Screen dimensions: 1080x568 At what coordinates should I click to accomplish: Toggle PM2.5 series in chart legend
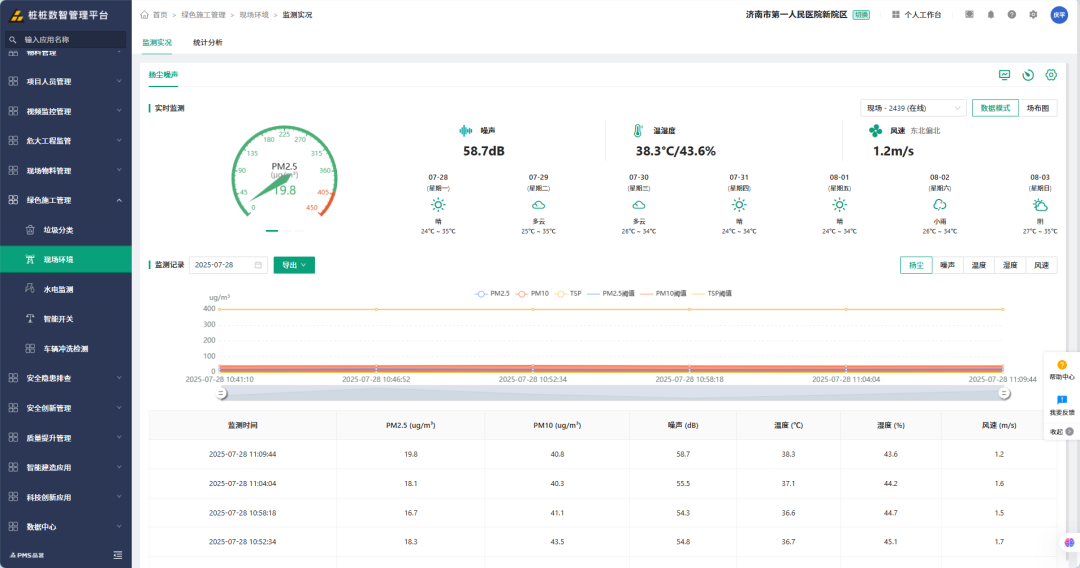pos(492,293)
